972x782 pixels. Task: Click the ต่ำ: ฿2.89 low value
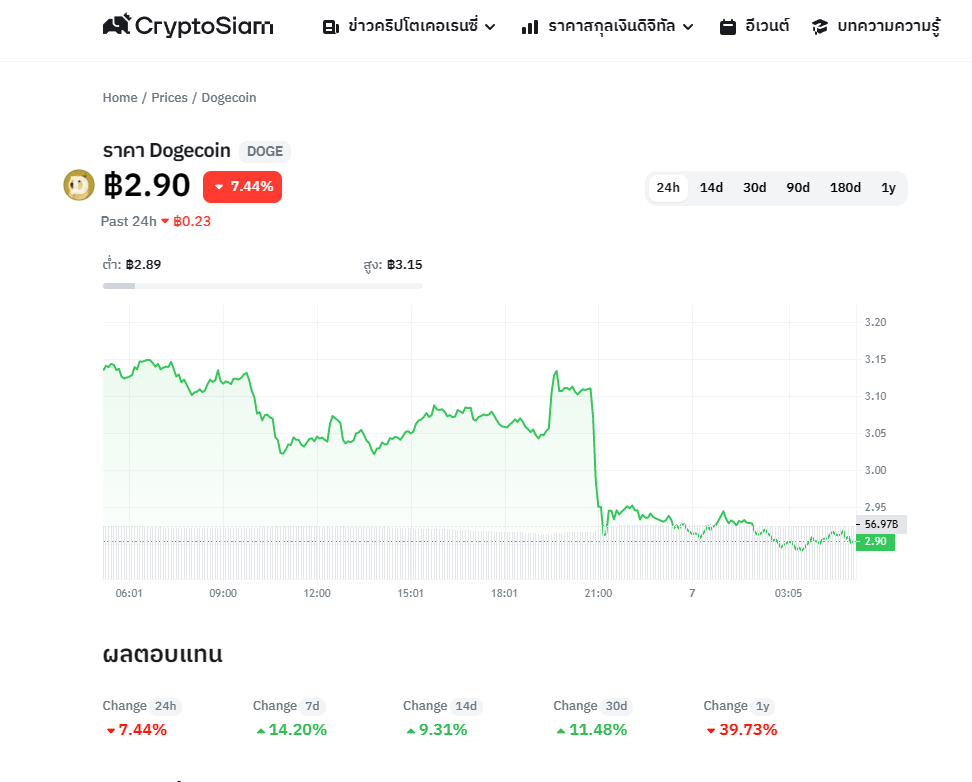(x=131, y=264)
